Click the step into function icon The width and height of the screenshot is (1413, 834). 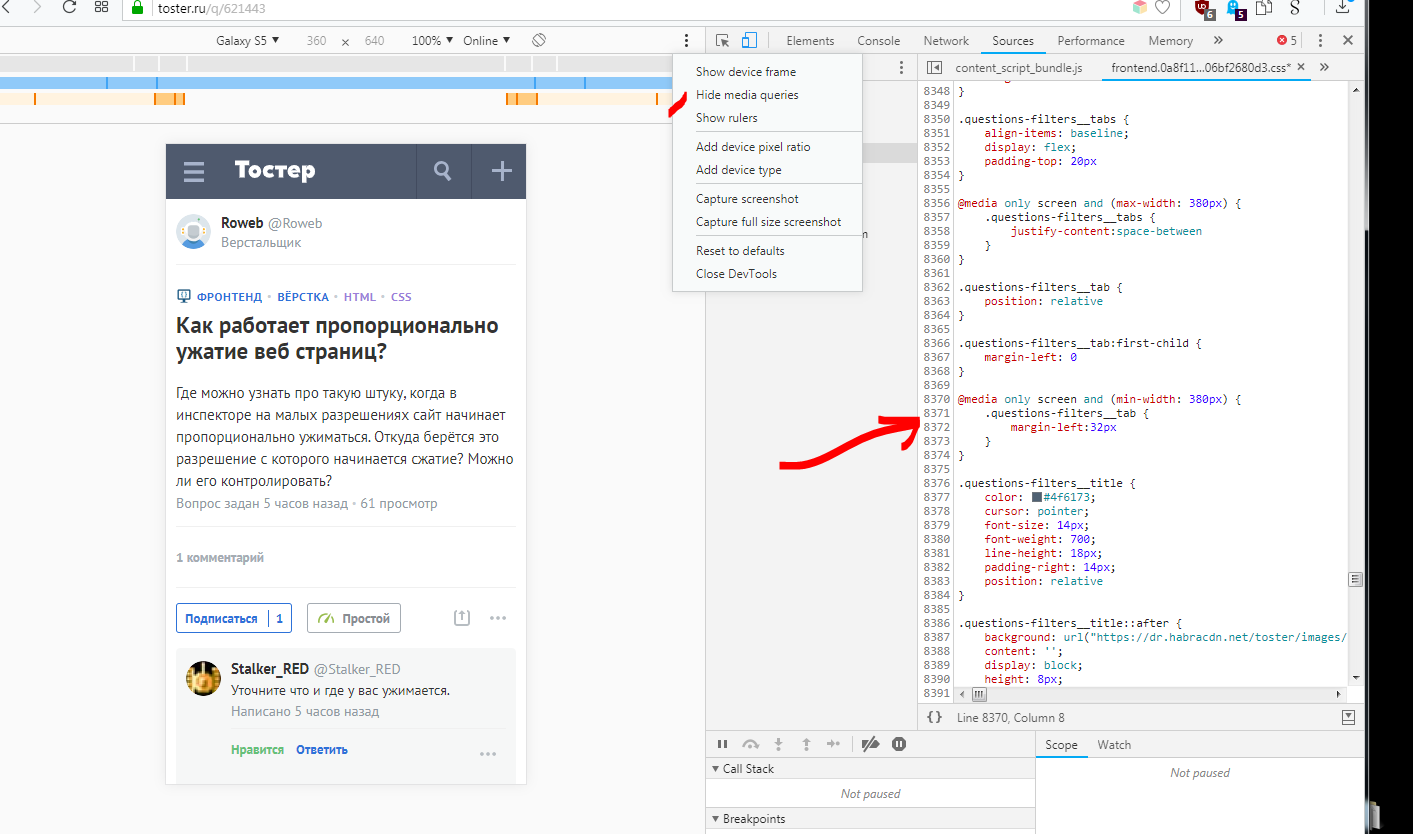[x=778, y=744]
